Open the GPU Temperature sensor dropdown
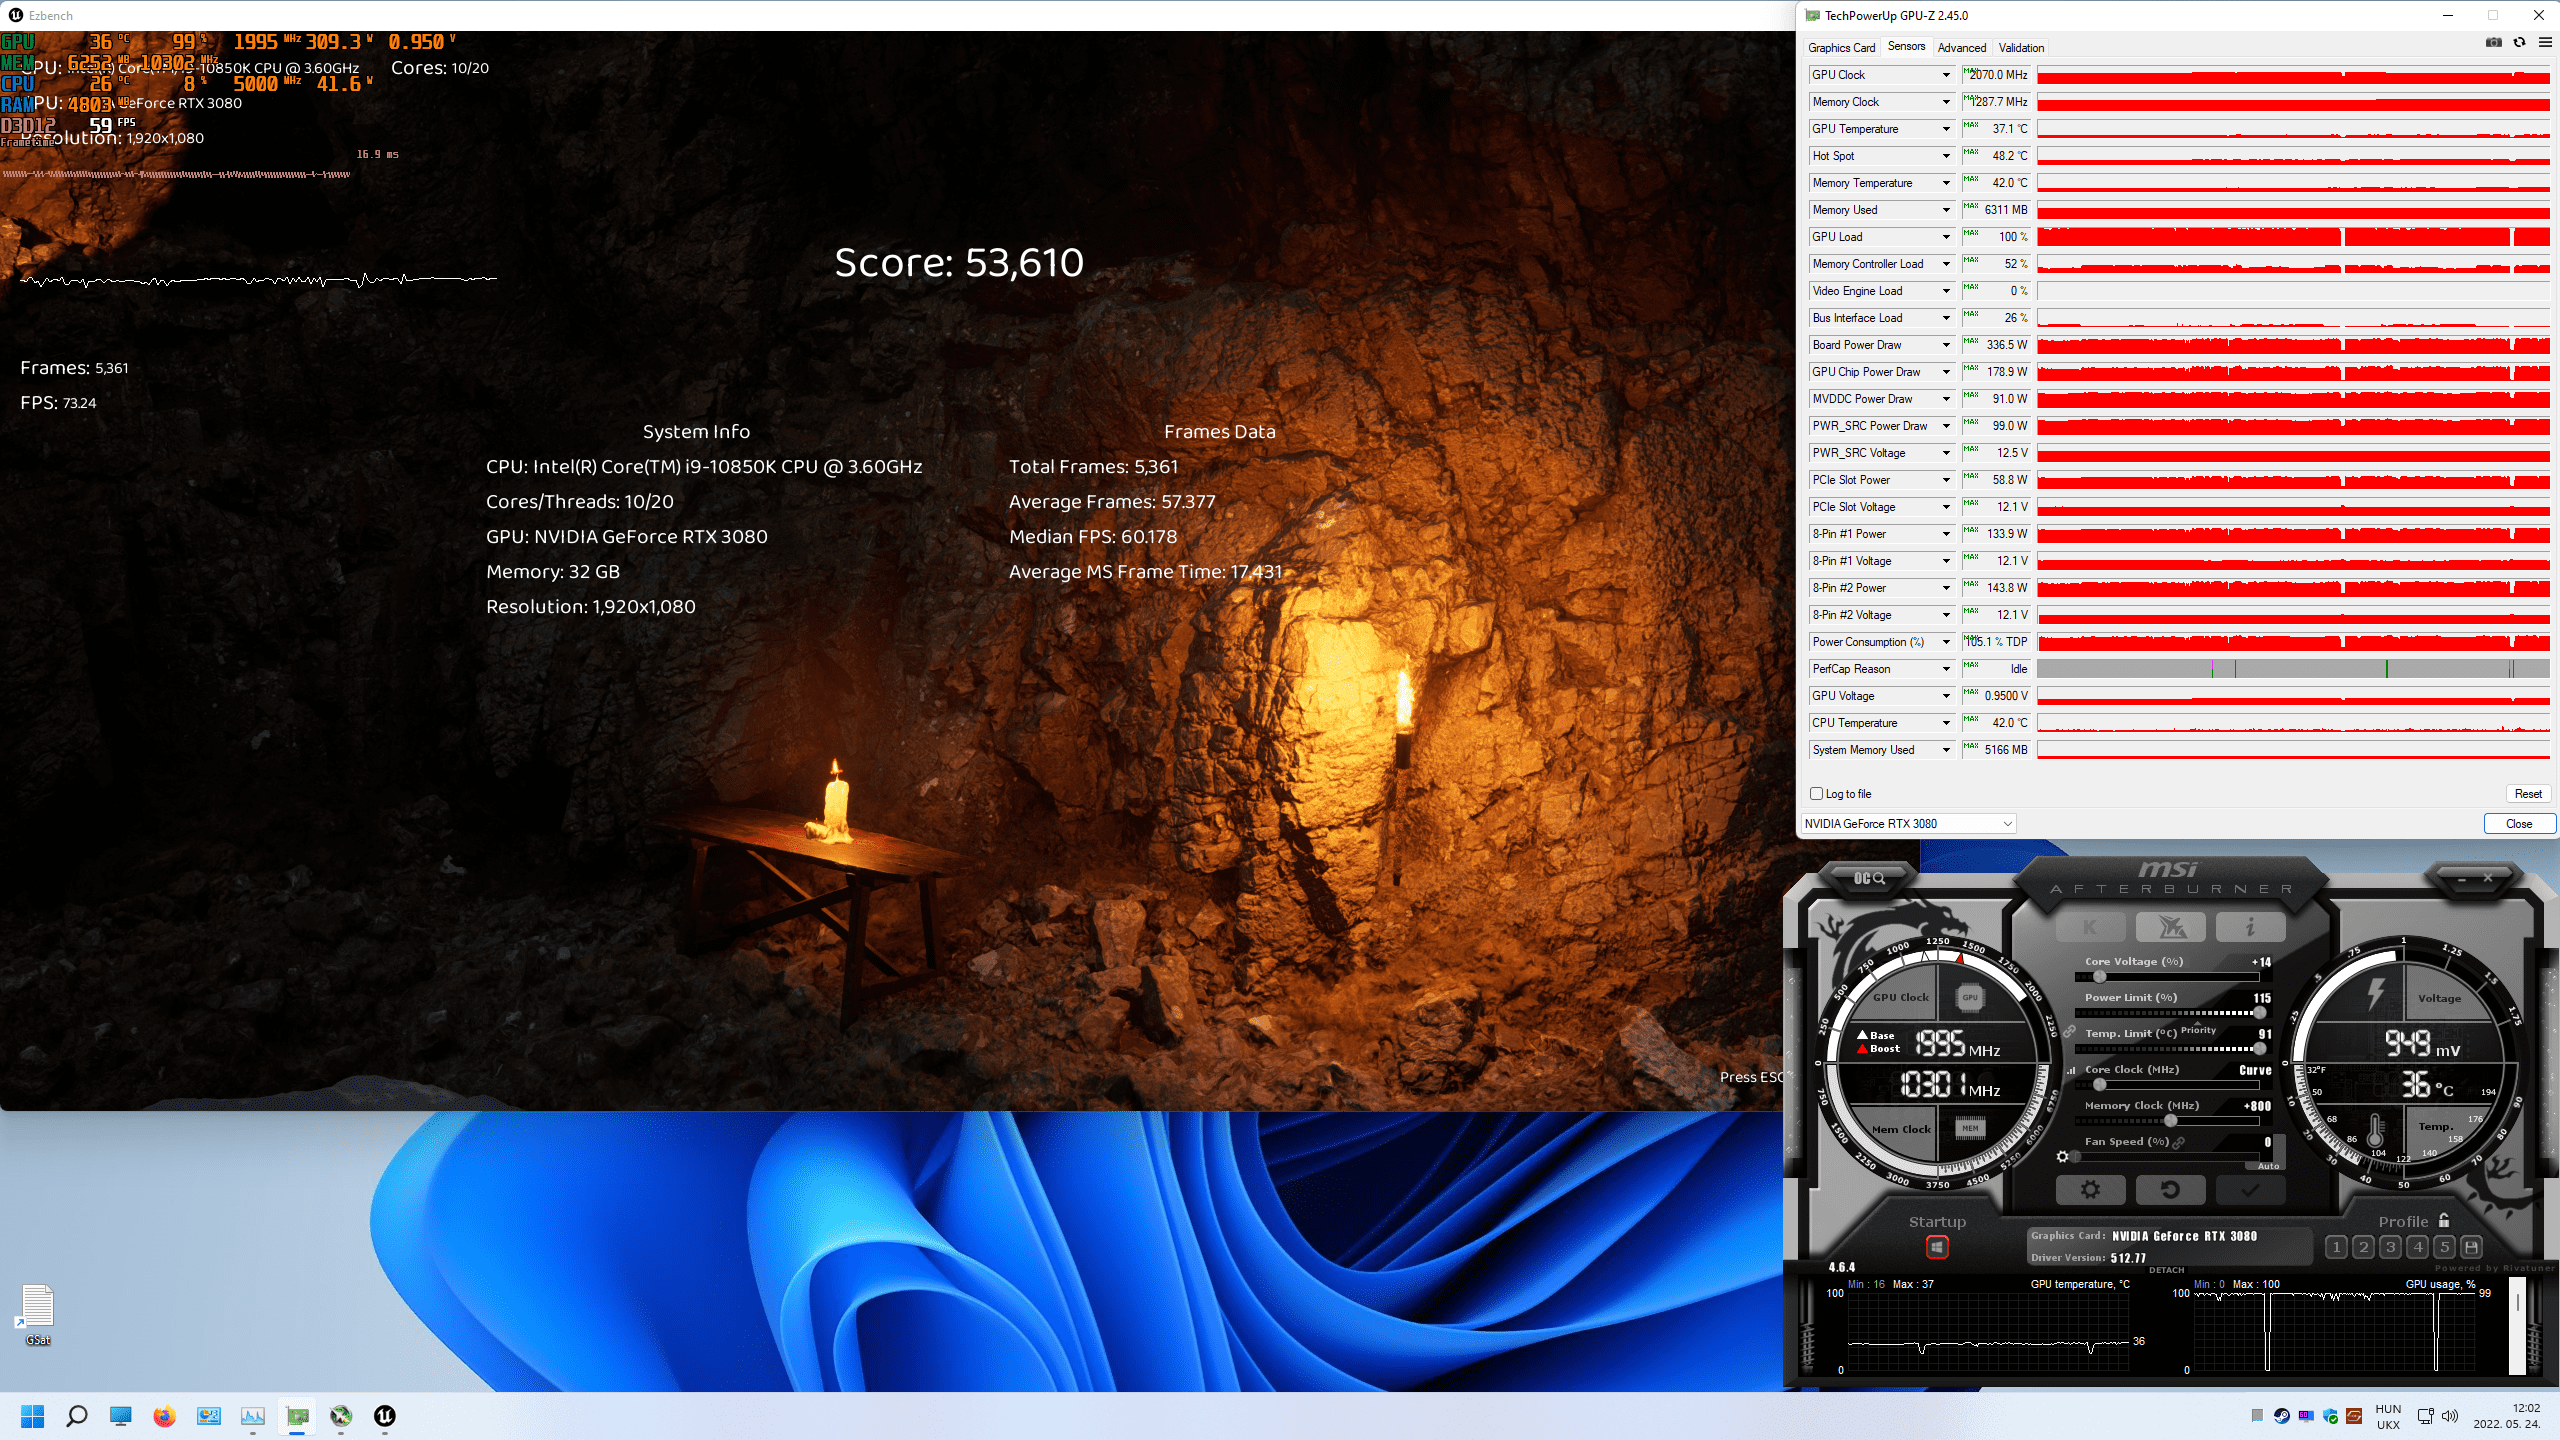The width and height of the screenshot is (2560, 1440). 1946,129
